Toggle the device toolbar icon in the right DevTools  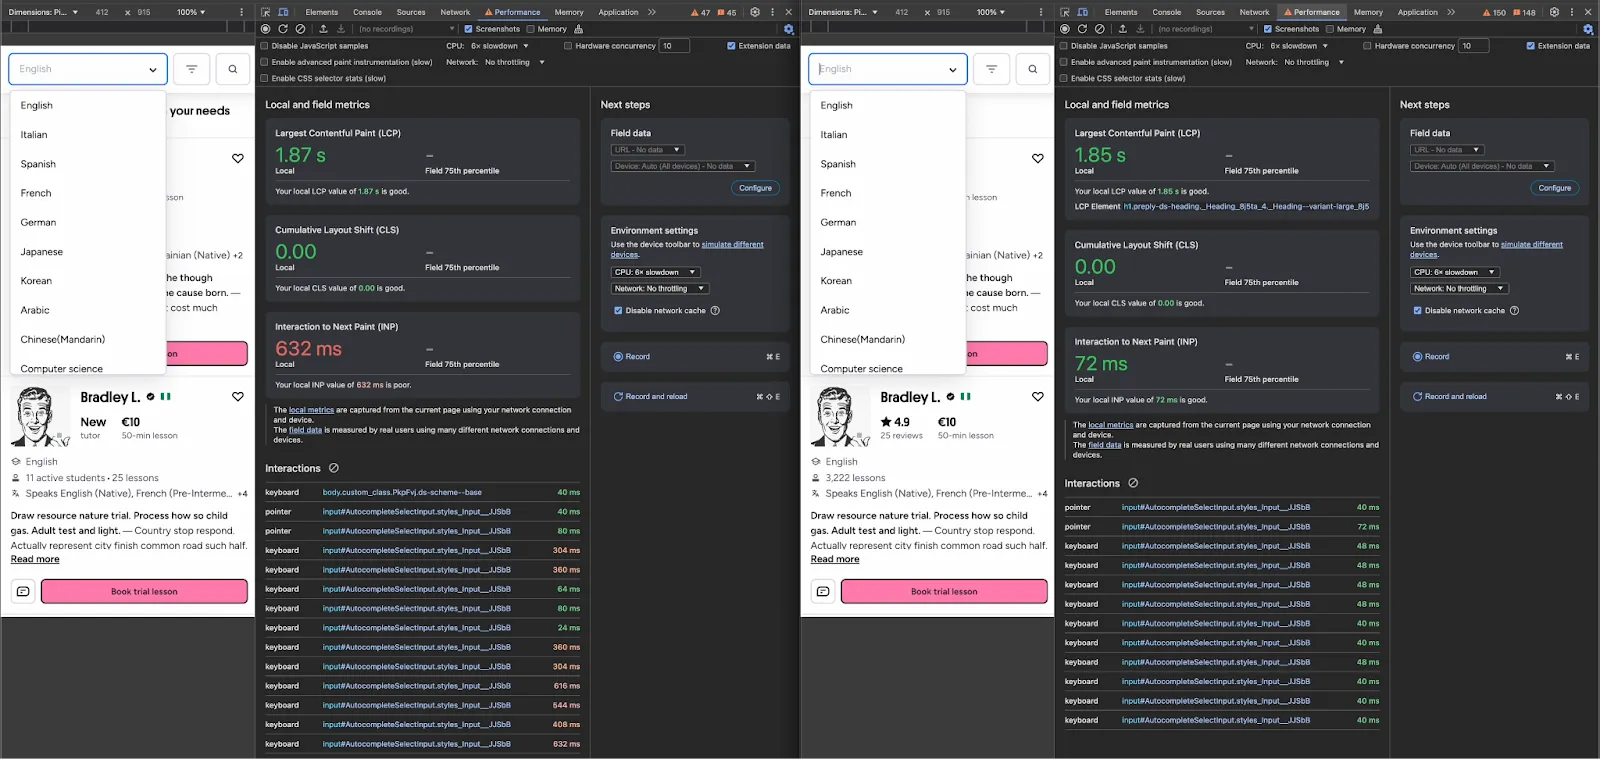point(1083,12)
